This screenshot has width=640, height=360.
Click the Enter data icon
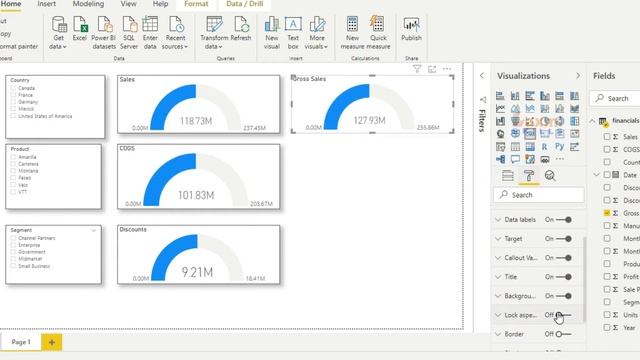150,24
